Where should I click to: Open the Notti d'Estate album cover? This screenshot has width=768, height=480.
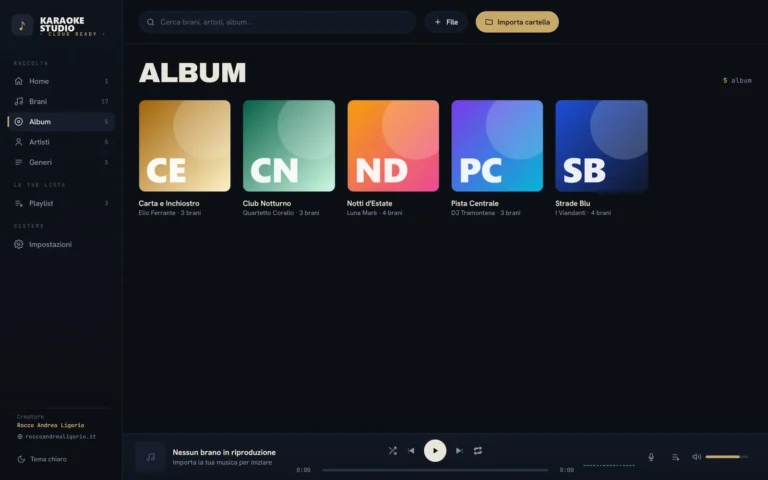[393, 146]
